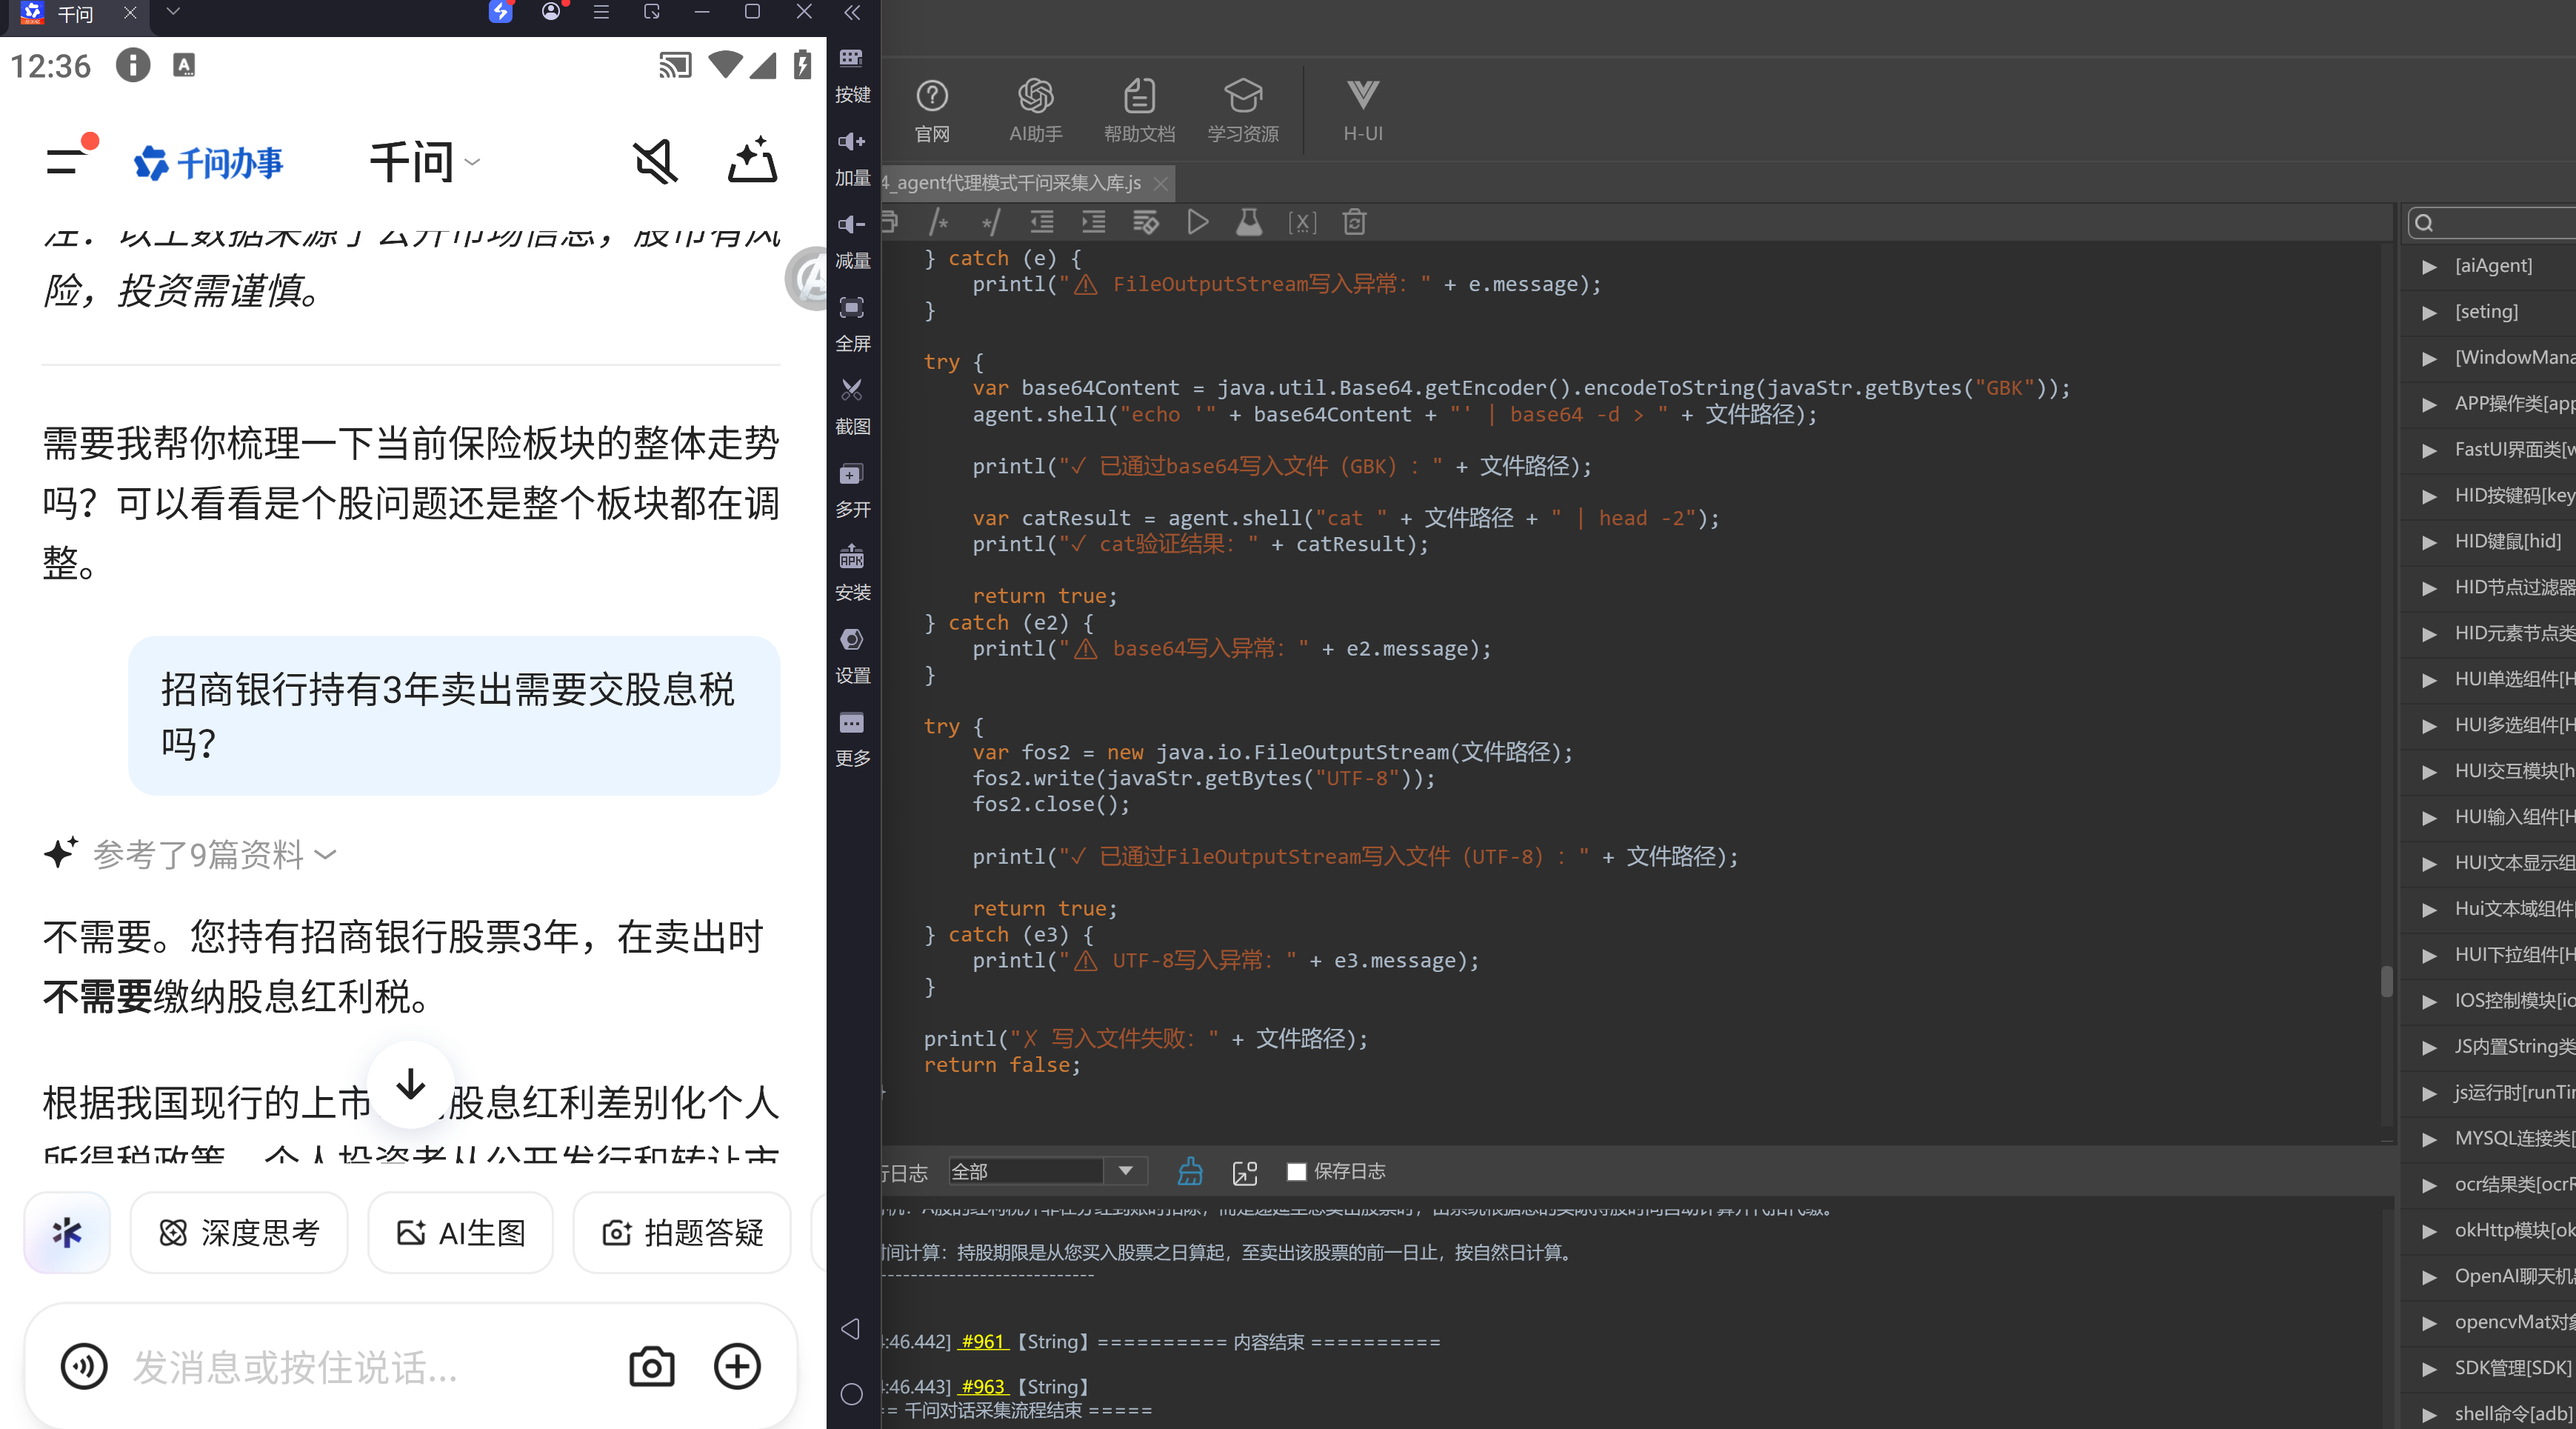Tap the plus attachment icon in message bar
The height and width of the screenshot is (1429, 2576).
(x=738, y=1367)
